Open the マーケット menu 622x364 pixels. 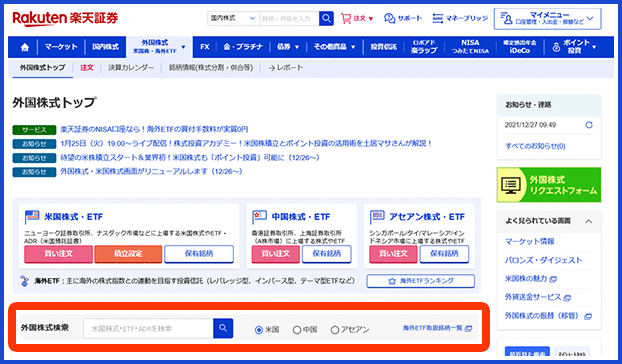tap(61, 47)
